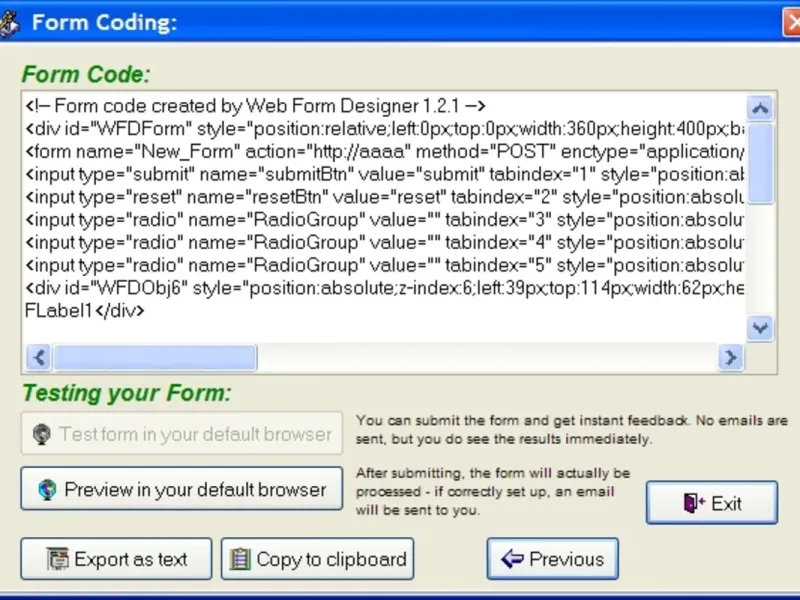Viewport: 800px width, 600px height.
Task: Click the clipboard icon on Copy button
Action: [240, 559]
